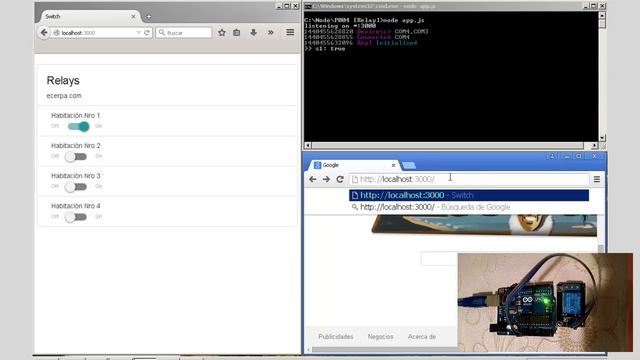Click Chrome user profile icon in title bar

tap(552, 156)
